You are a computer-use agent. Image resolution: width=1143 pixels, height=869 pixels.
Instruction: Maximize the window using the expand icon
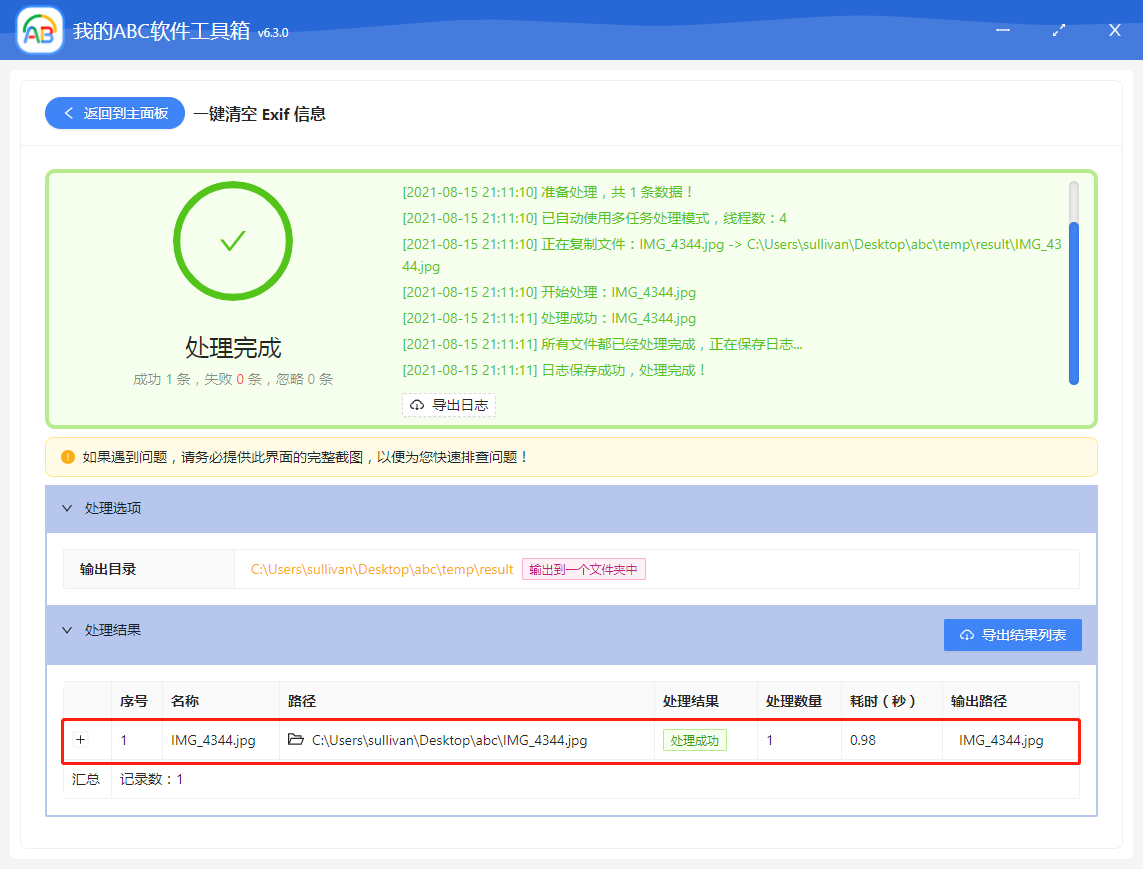coord(1058,31)
